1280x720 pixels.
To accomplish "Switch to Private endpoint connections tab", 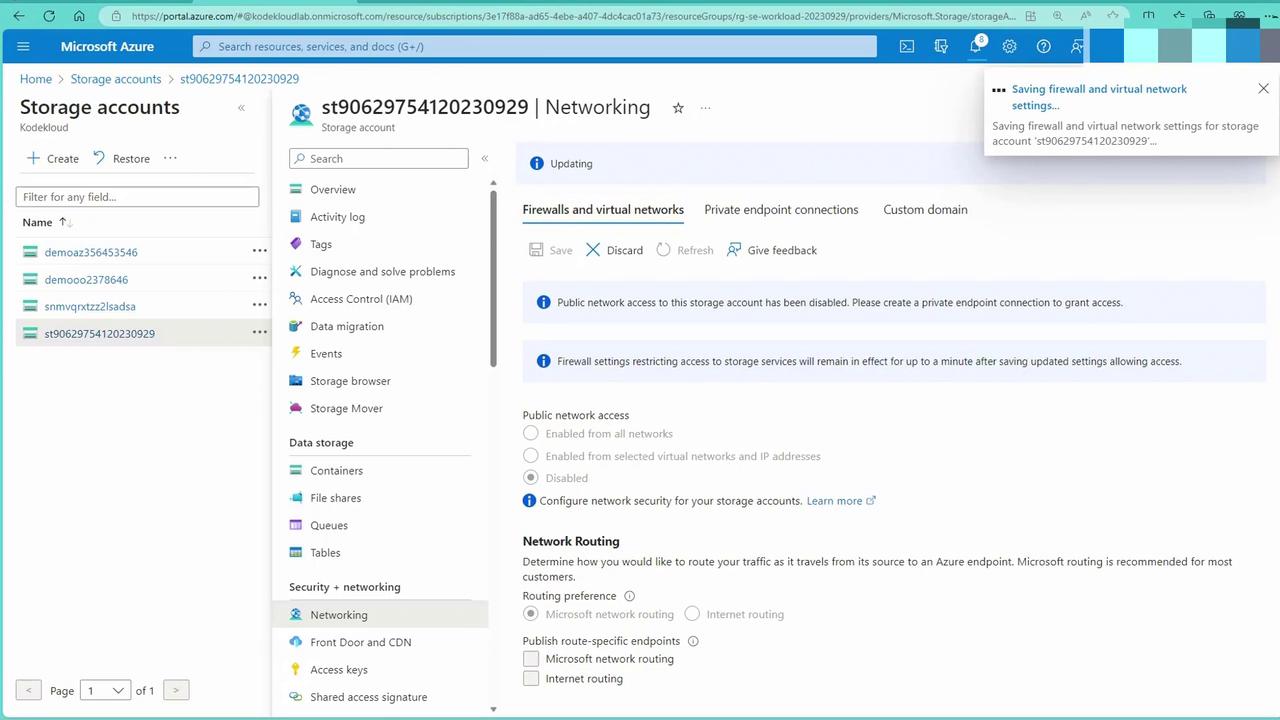I will [781, 210].
